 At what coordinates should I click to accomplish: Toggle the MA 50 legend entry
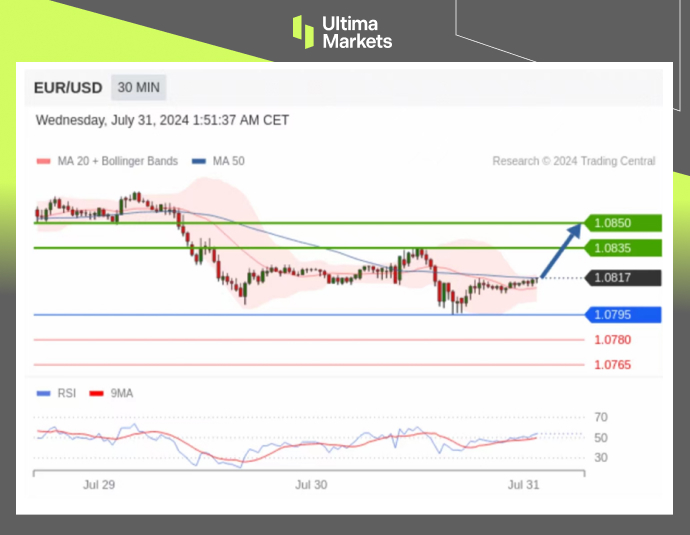click(224, 161)
